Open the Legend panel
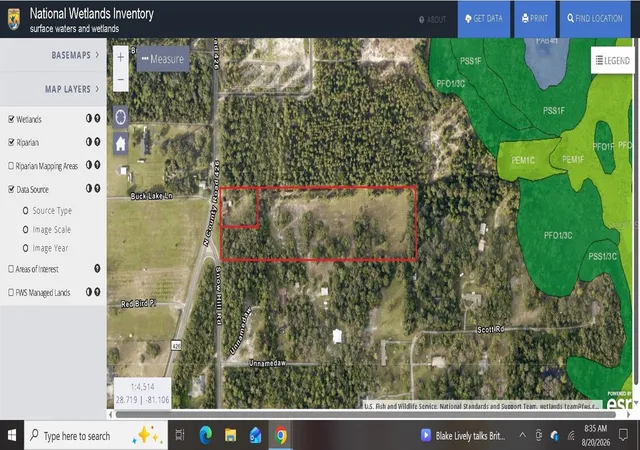640x450 pixels. [613, 60]
